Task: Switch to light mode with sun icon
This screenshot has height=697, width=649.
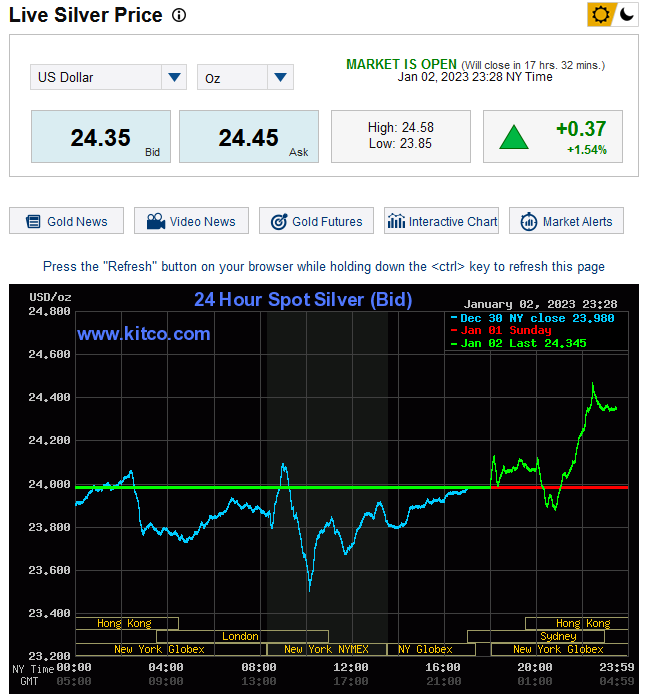Action: [601, 15]
